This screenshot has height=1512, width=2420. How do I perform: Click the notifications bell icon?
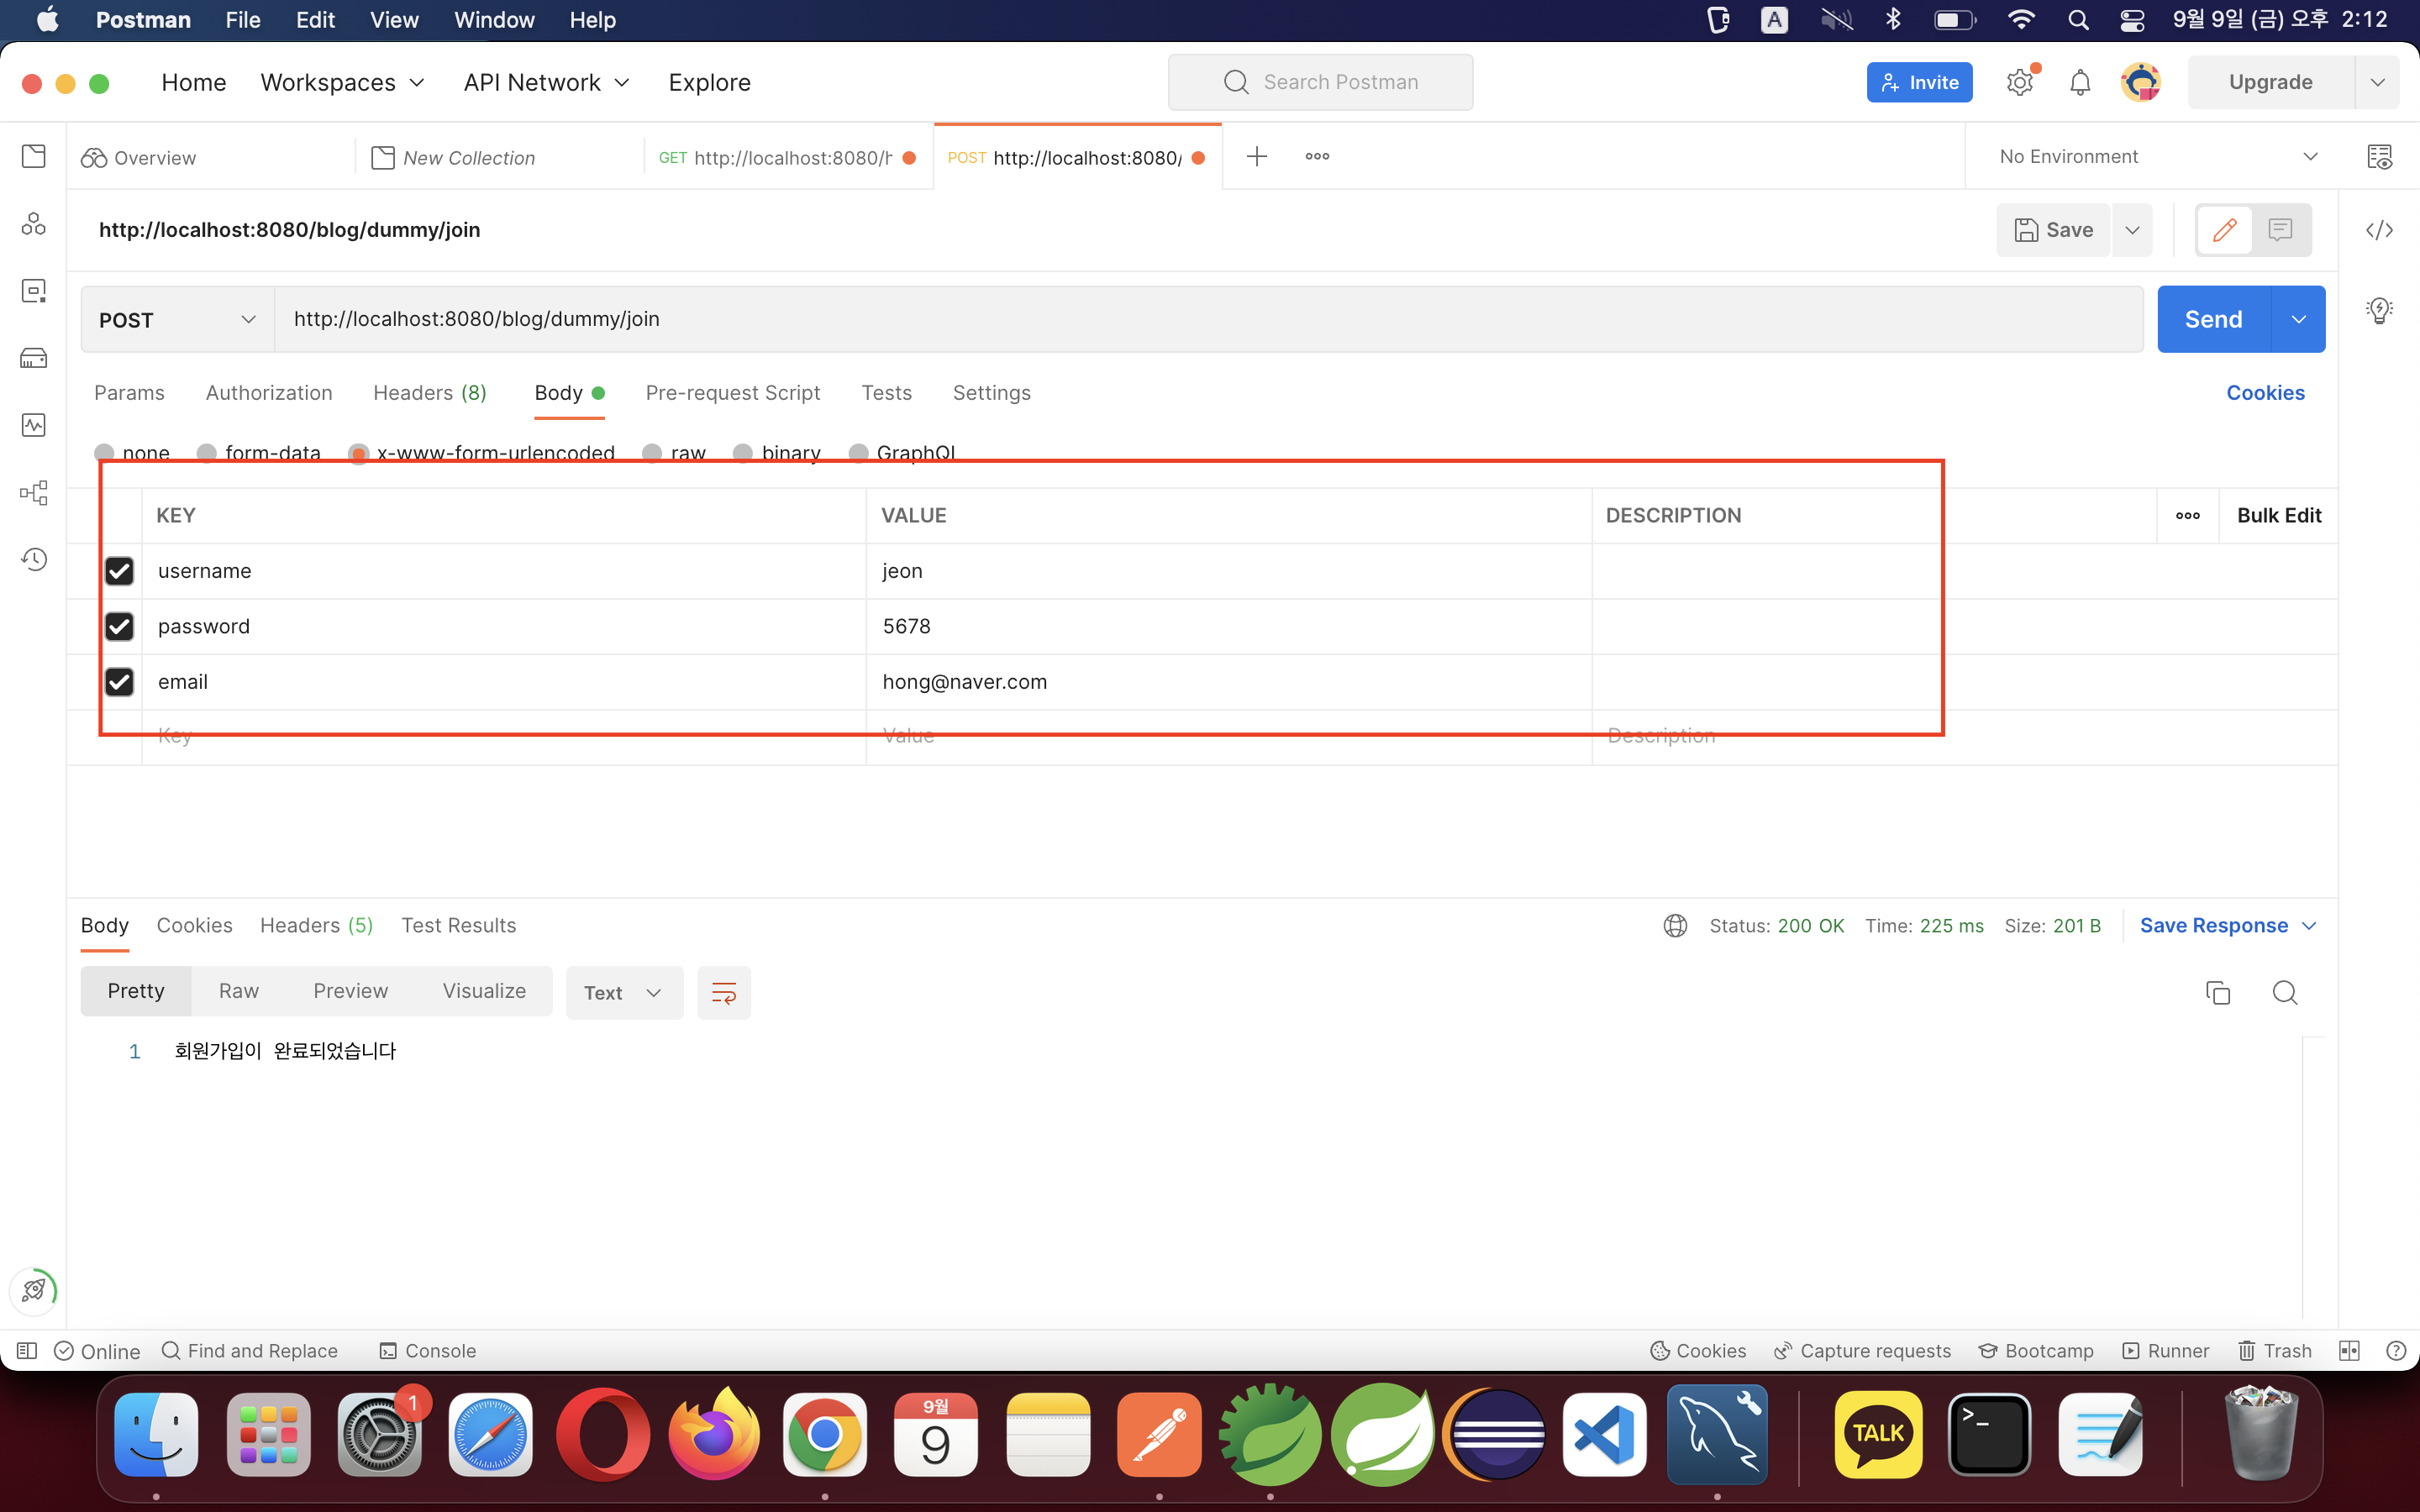pos(2080,82)
